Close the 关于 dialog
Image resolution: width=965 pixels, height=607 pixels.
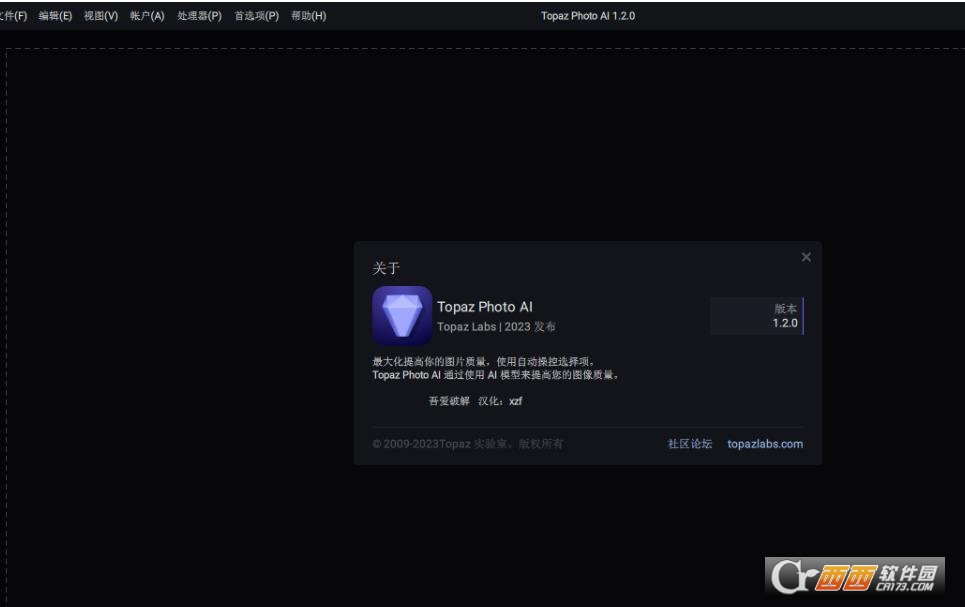point(806,257)
